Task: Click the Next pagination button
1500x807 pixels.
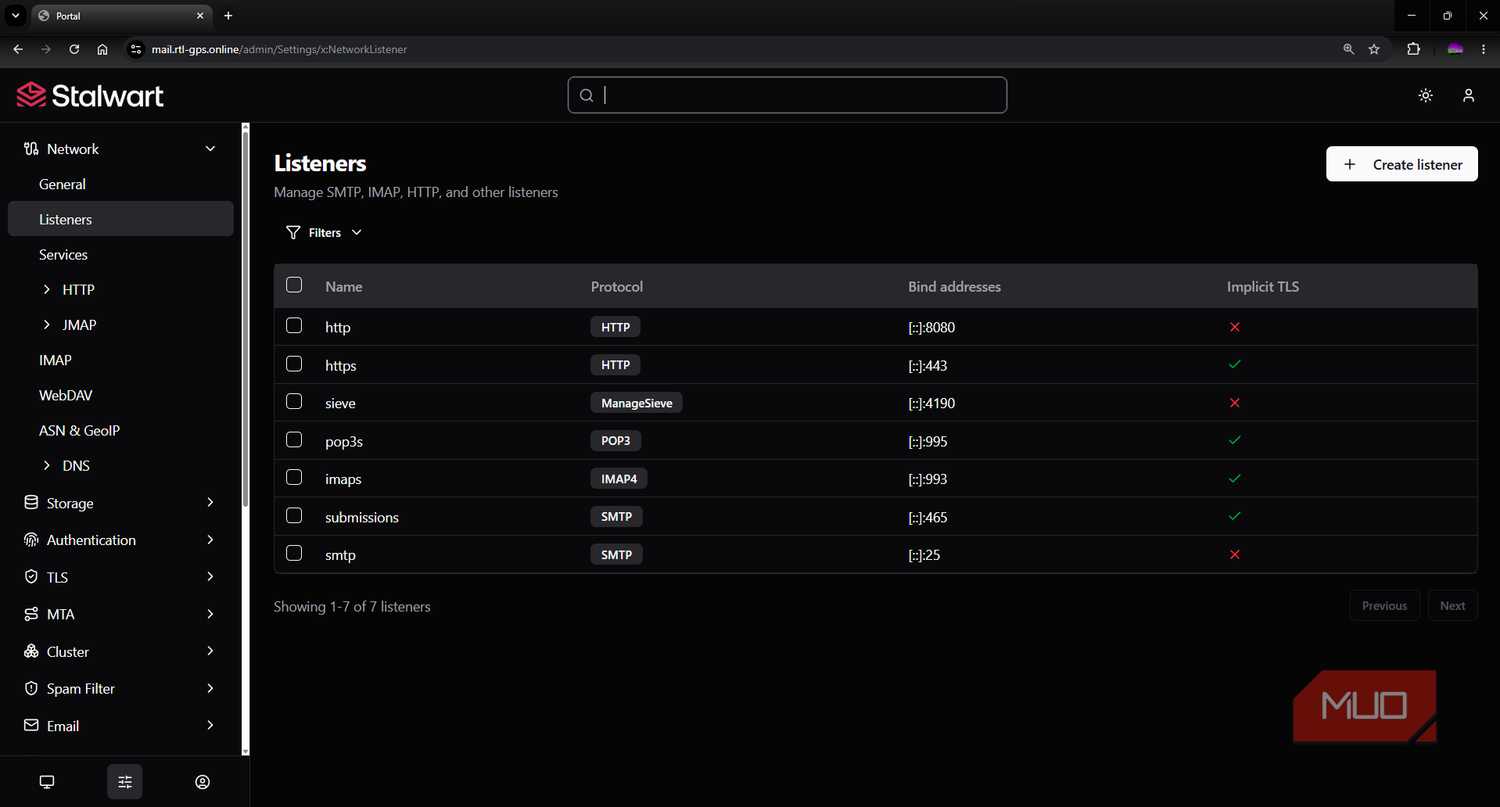Action: [1452, 606]
